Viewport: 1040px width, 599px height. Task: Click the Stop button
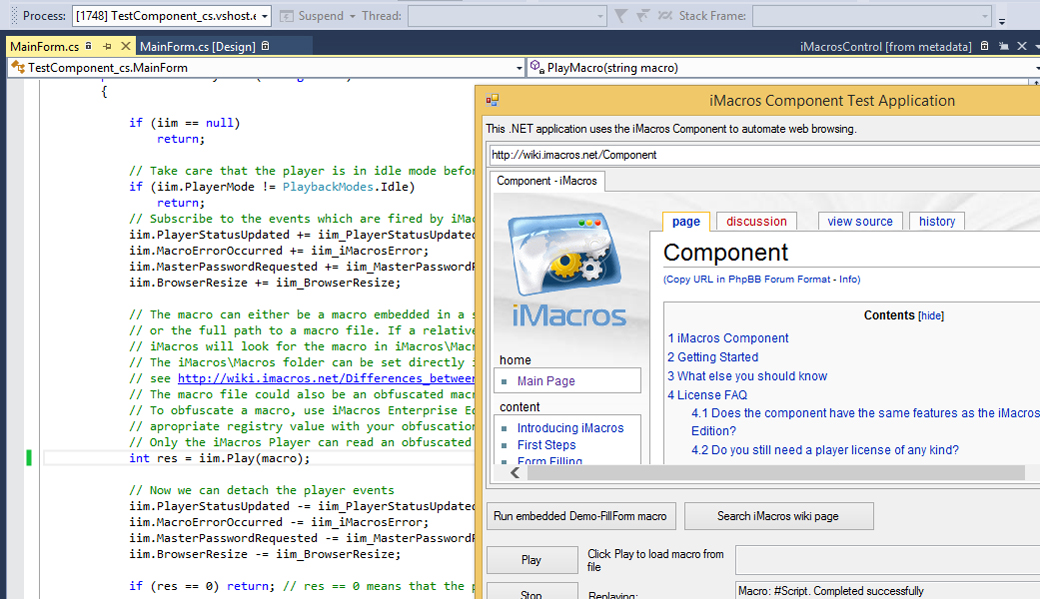point(531,592)
